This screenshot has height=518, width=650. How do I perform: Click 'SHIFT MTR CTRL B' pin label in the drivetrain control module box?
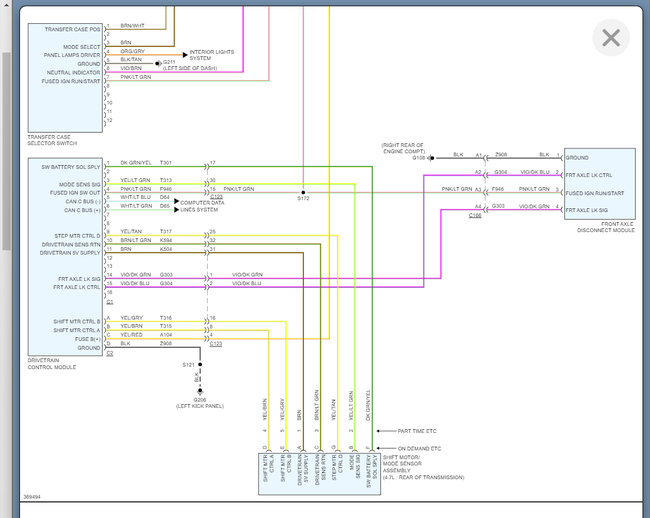pos(77,322)
